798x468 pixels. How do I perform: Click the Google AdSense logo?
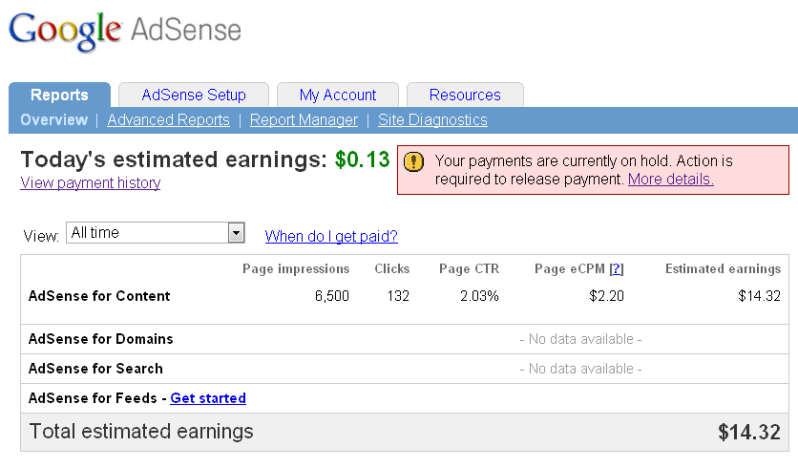click(125, 30)
